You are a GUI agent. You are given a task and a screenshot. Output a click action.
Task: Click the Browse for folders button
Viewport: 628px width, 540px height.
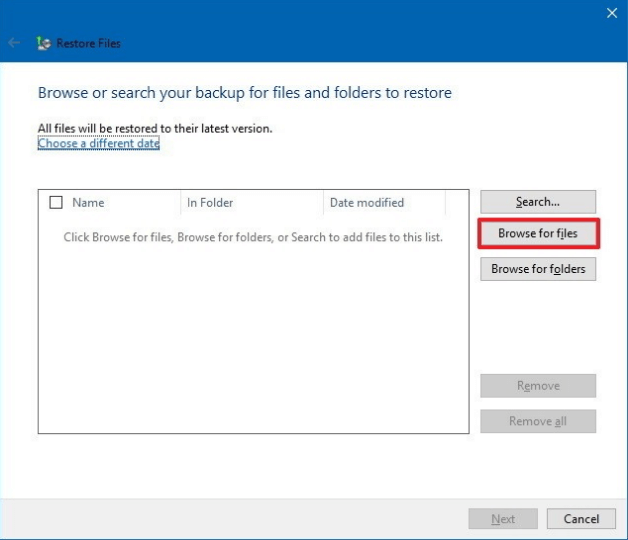coord(538,269)
